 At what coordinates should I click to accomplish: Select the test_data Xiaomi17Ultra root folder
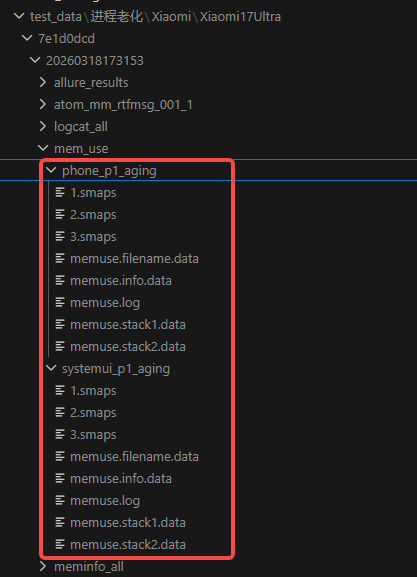(x=155, y=17)
